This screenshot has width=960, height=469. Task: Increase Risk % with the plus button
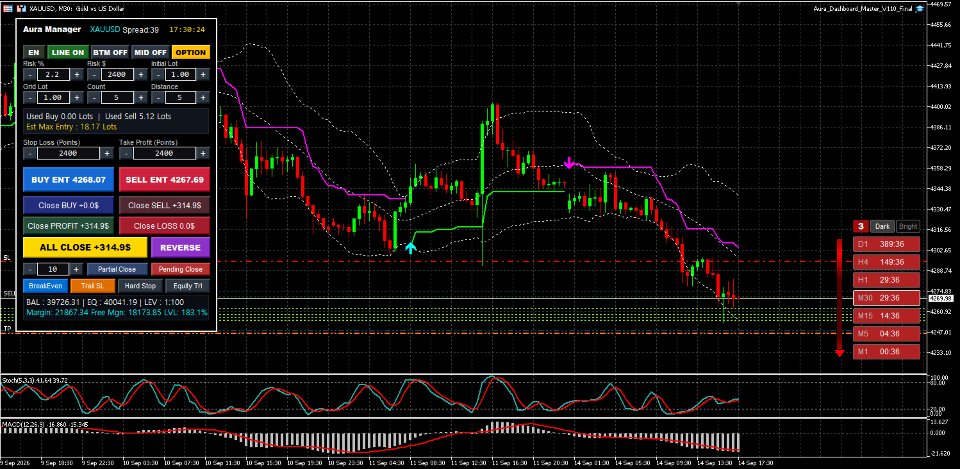pos(77,75)
